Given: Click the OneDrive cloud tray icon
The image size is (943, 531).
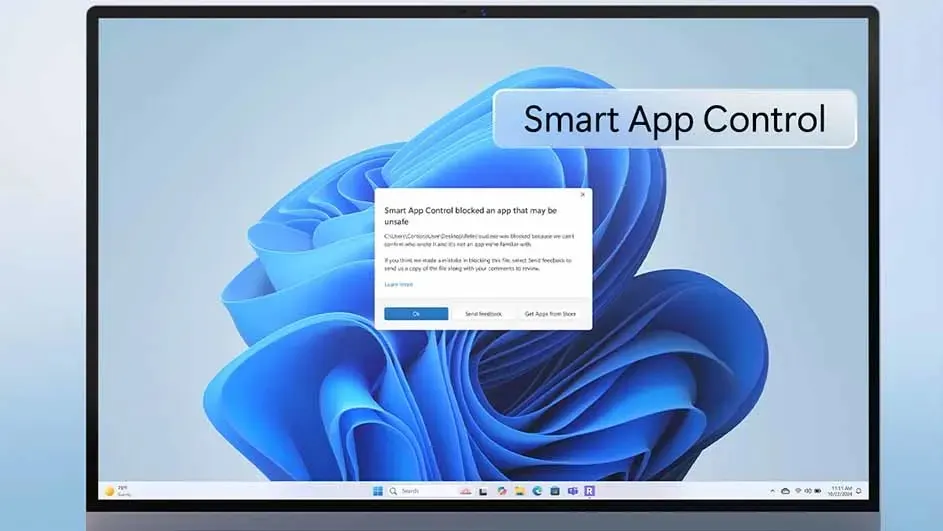Looking at the screenshot, I should [x=785, y=491].
